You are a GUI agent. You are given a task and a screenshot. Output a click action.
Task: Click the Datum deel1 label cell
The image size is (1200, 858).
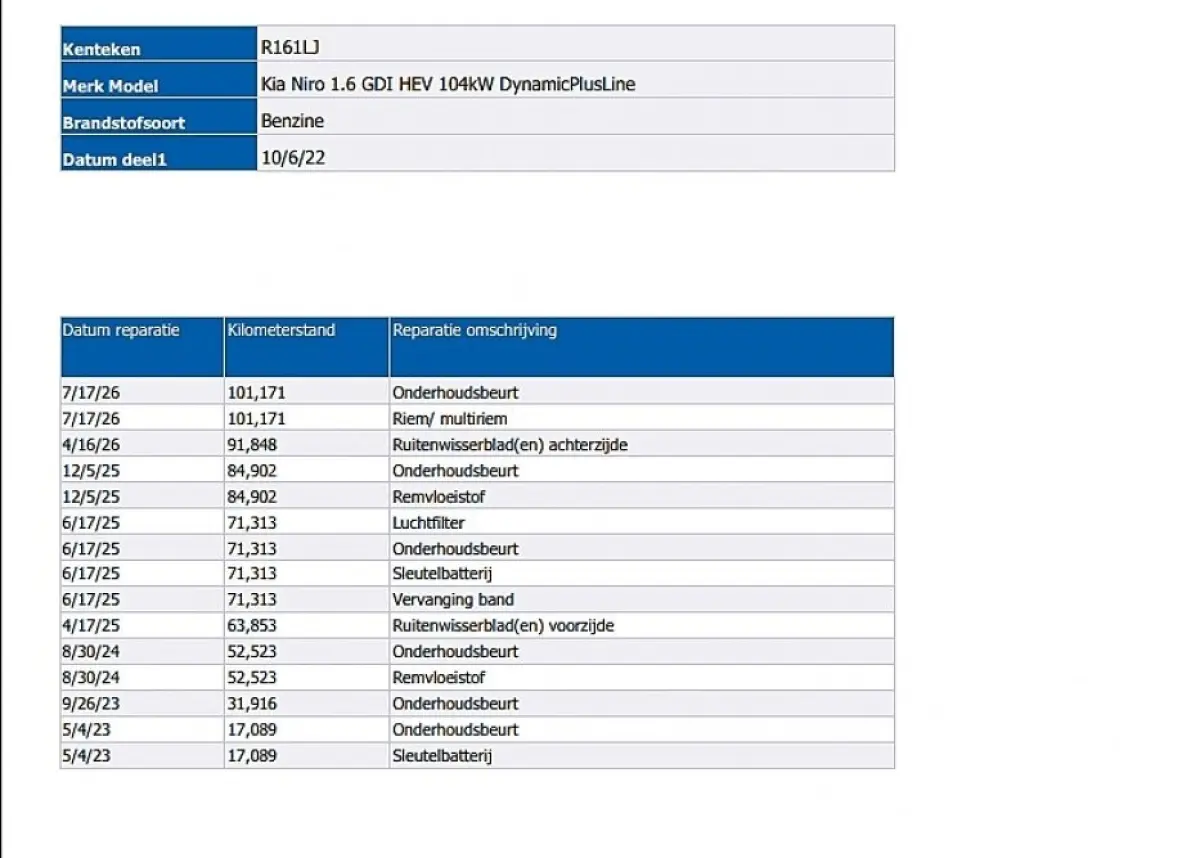point(159,153)
